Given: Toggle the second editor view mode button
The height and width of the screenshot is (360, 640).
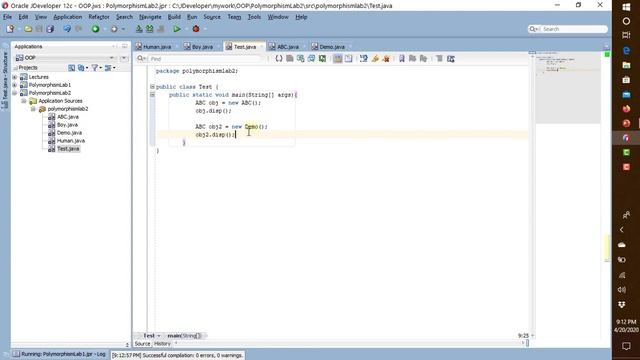Looking at the screenshot, I should (x=348, y=59).
